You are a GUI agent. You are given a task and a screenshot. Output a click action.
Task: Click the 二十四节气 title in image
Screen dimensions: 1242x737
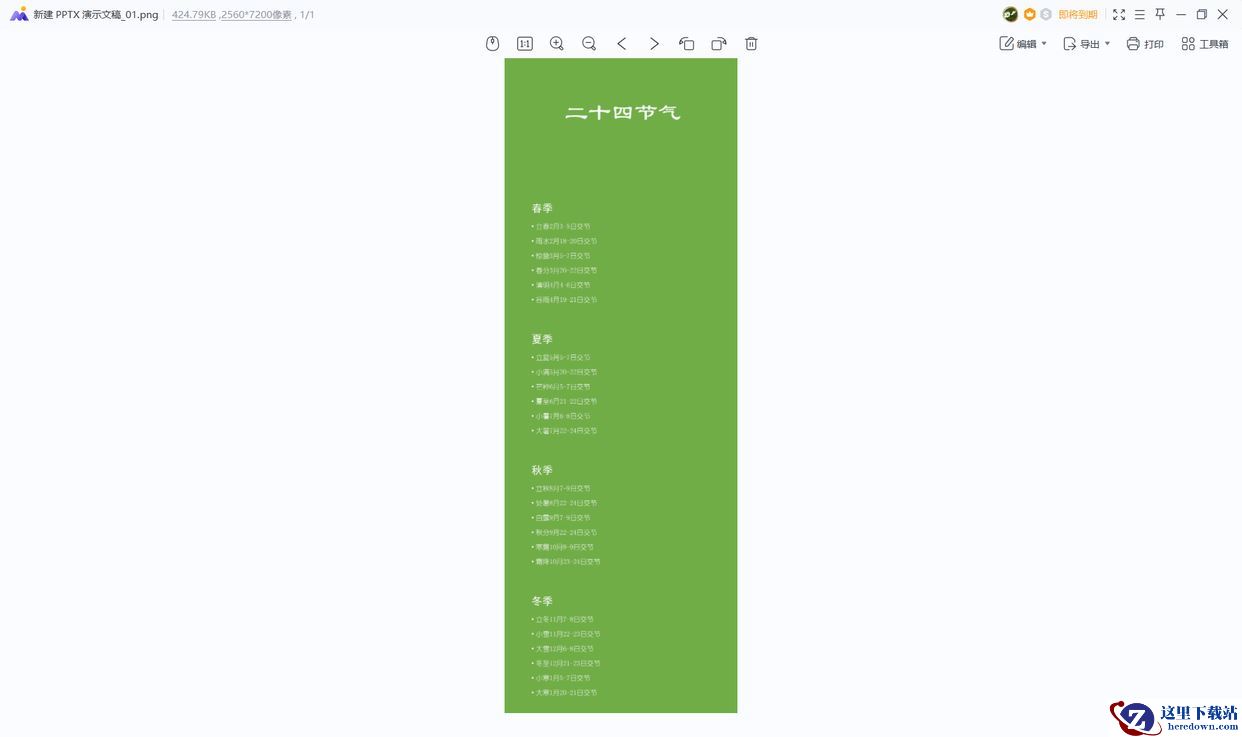622,113
